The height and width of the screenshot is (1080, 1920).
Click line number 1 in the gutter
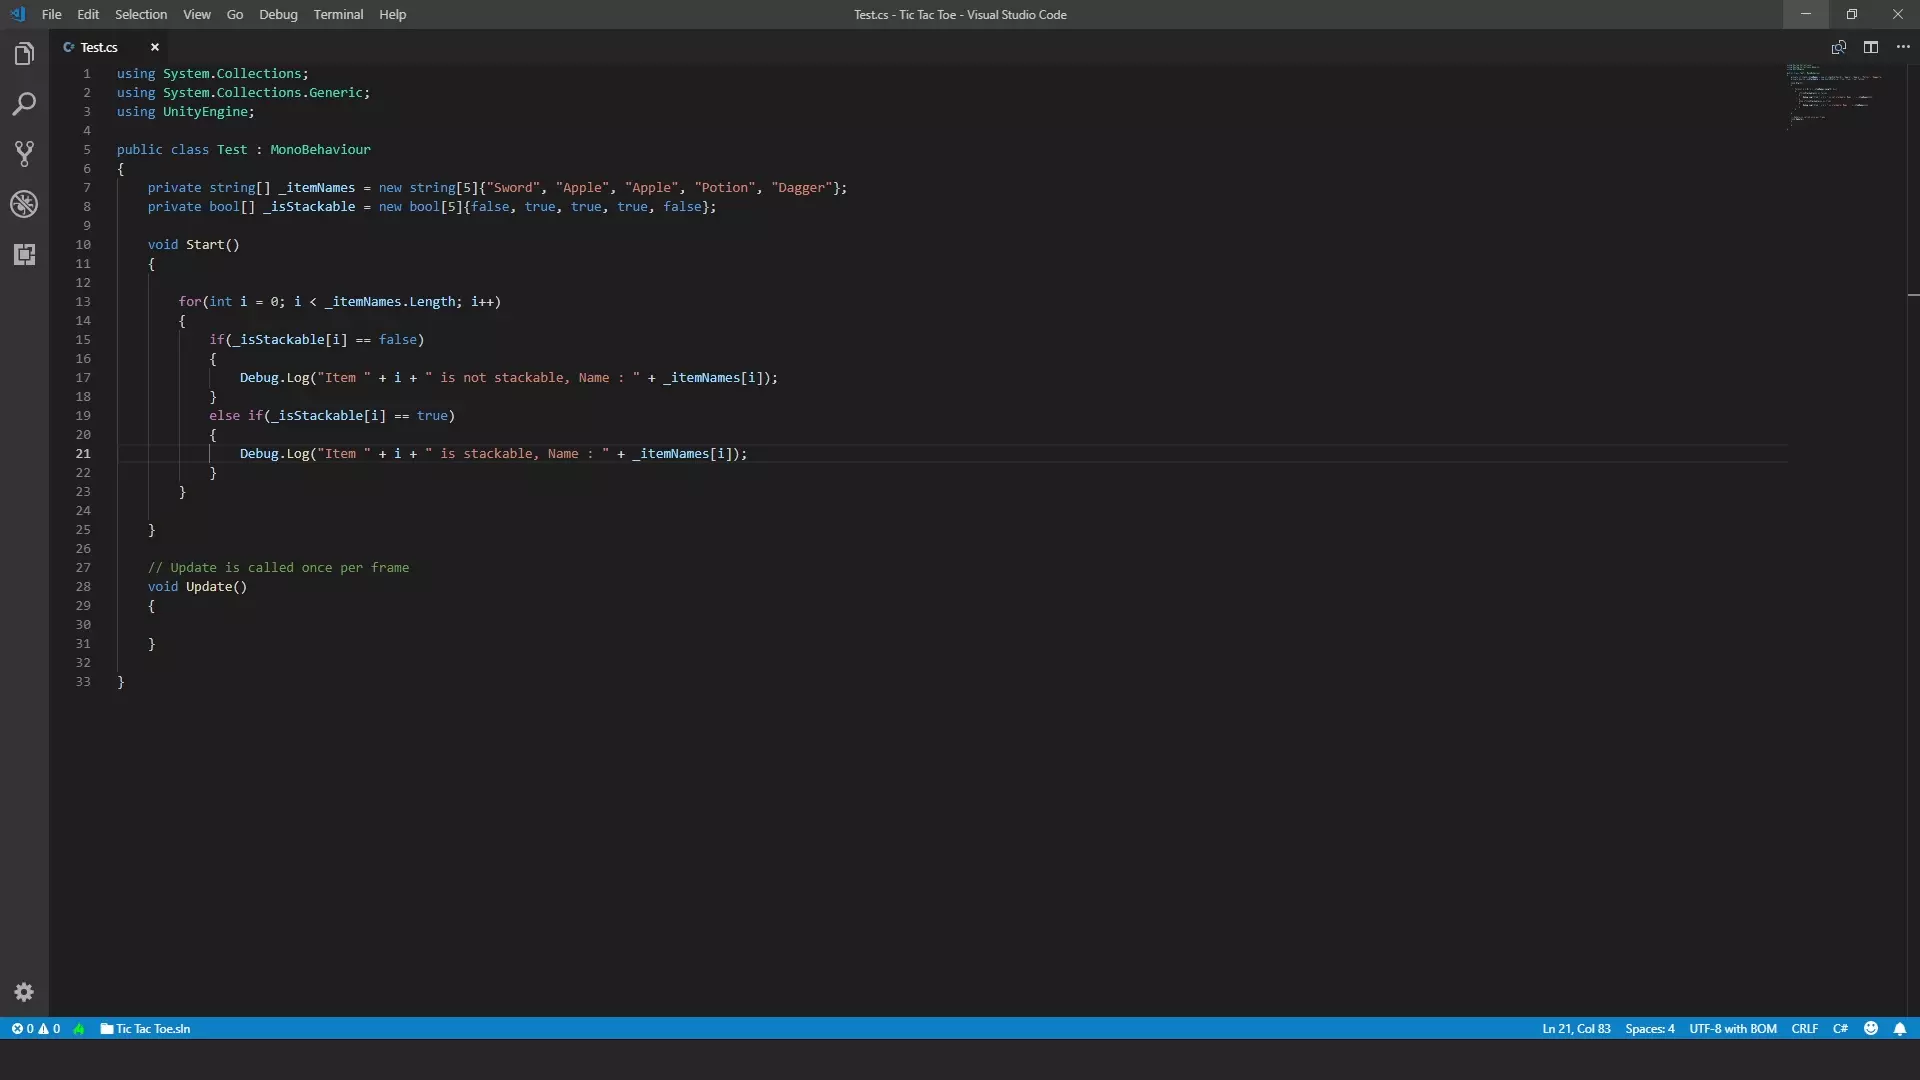click(87, 73)
